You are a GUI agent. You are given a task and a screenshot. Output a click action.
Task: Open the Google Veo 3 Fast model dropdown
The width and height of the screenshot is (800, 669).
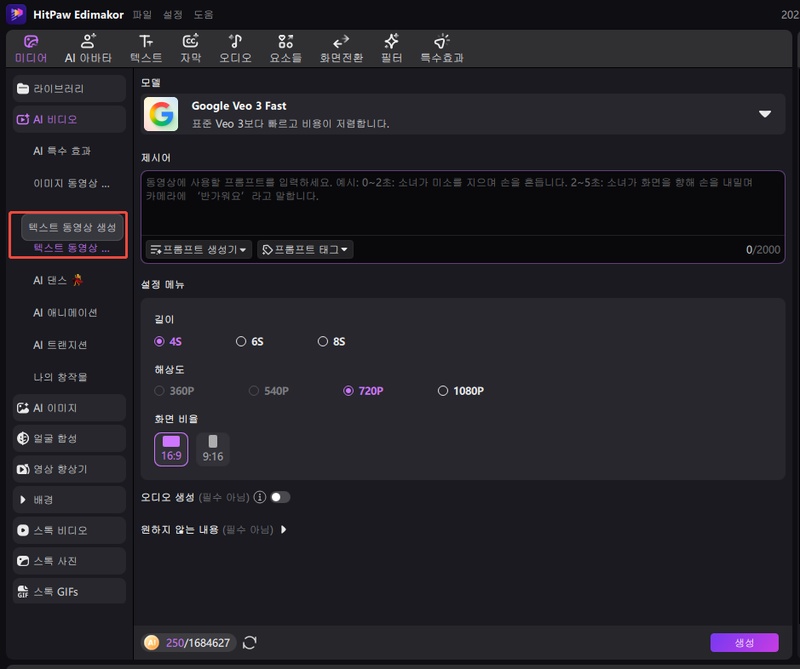coord(766,112)
